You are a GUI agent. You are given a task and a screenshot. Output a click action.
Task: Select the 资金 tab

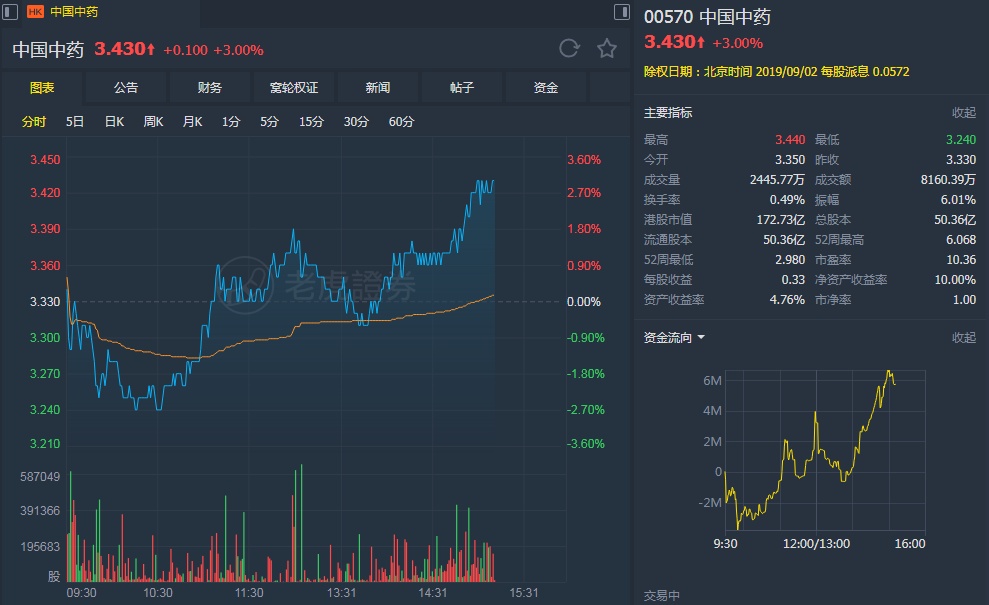pyautogui.click(x=546, y=88)
